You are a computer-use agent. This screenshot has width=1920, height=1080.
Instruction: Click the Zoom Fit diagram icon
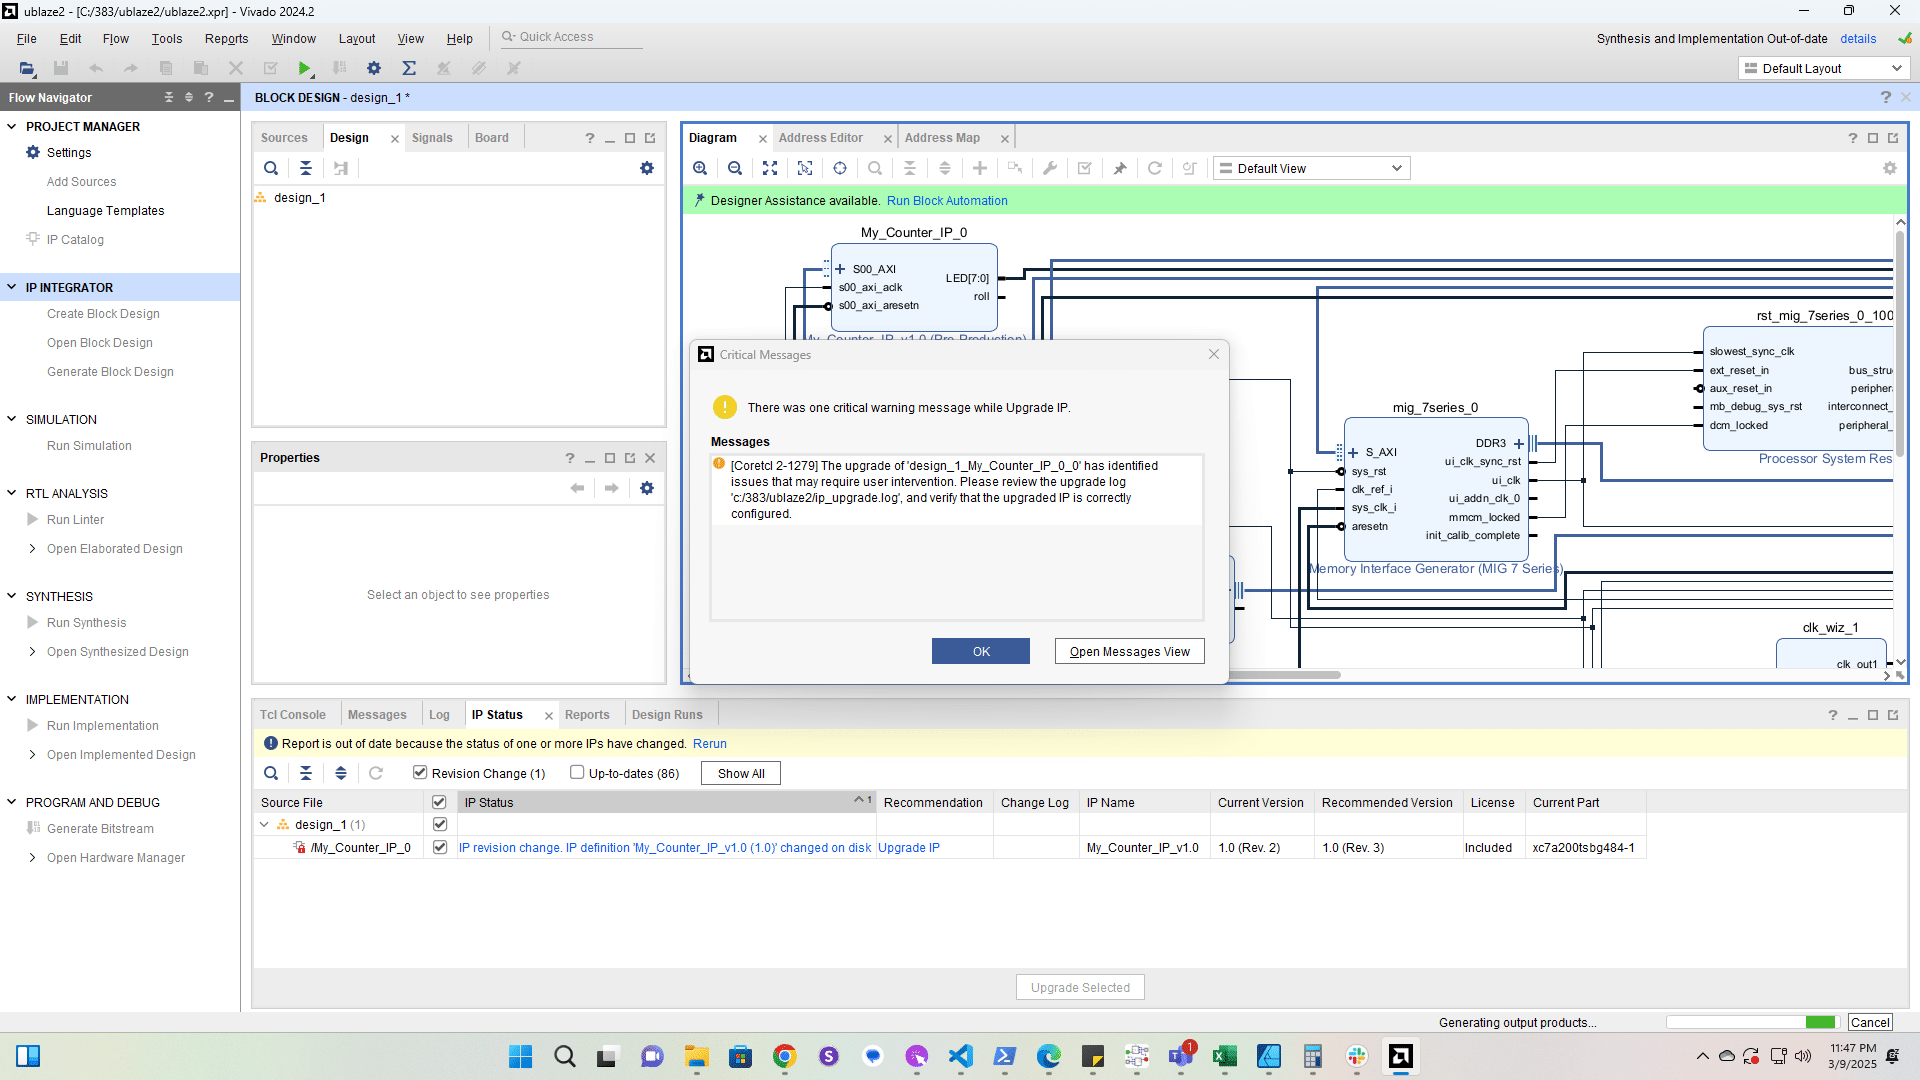click(x=770, y=168)
